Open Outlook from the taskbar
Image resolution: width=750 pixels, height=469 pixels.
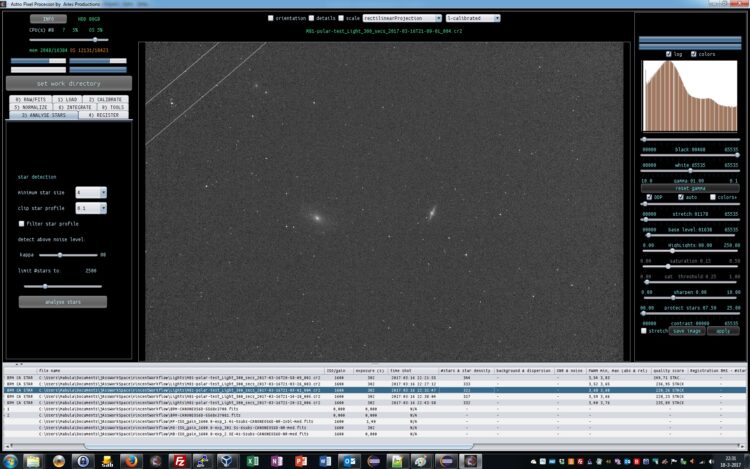point(350,461)
